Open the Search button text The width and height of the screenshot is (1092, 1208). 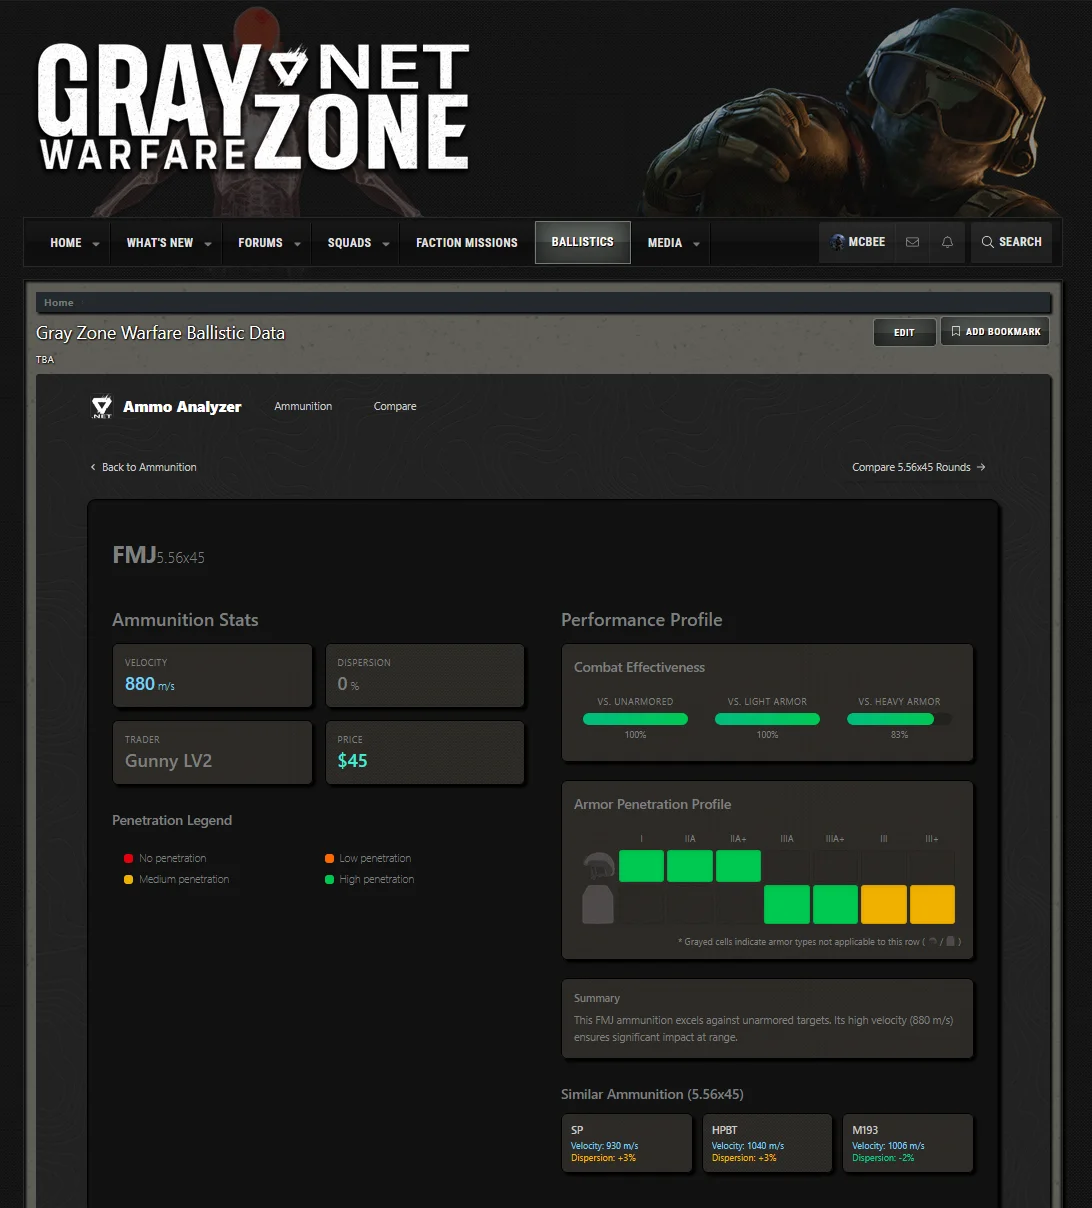[1020, 242]
